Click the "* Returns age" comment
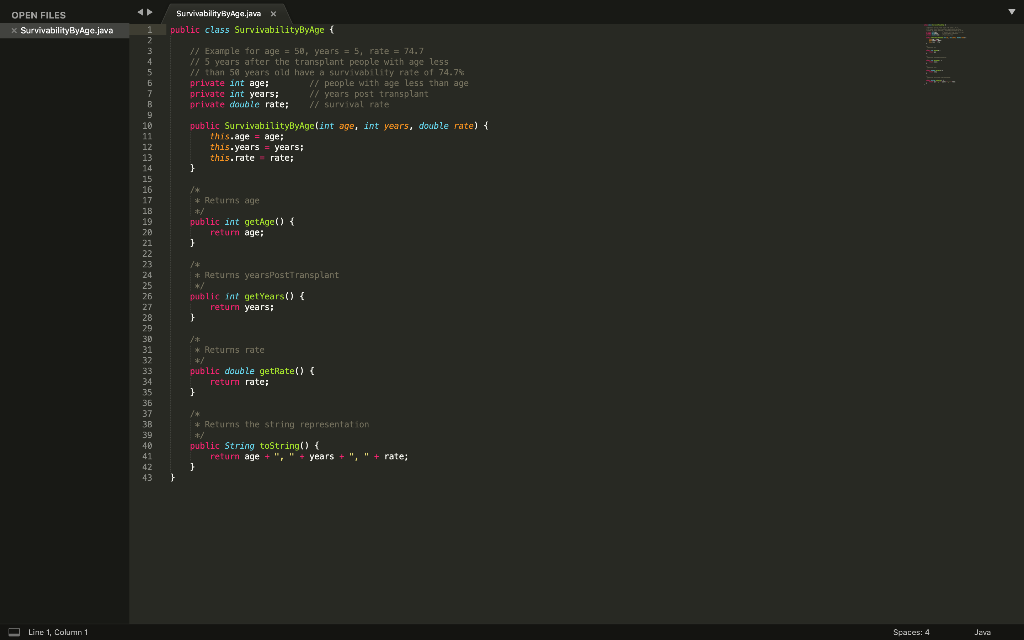1024x640 pixels. point(227,200)
